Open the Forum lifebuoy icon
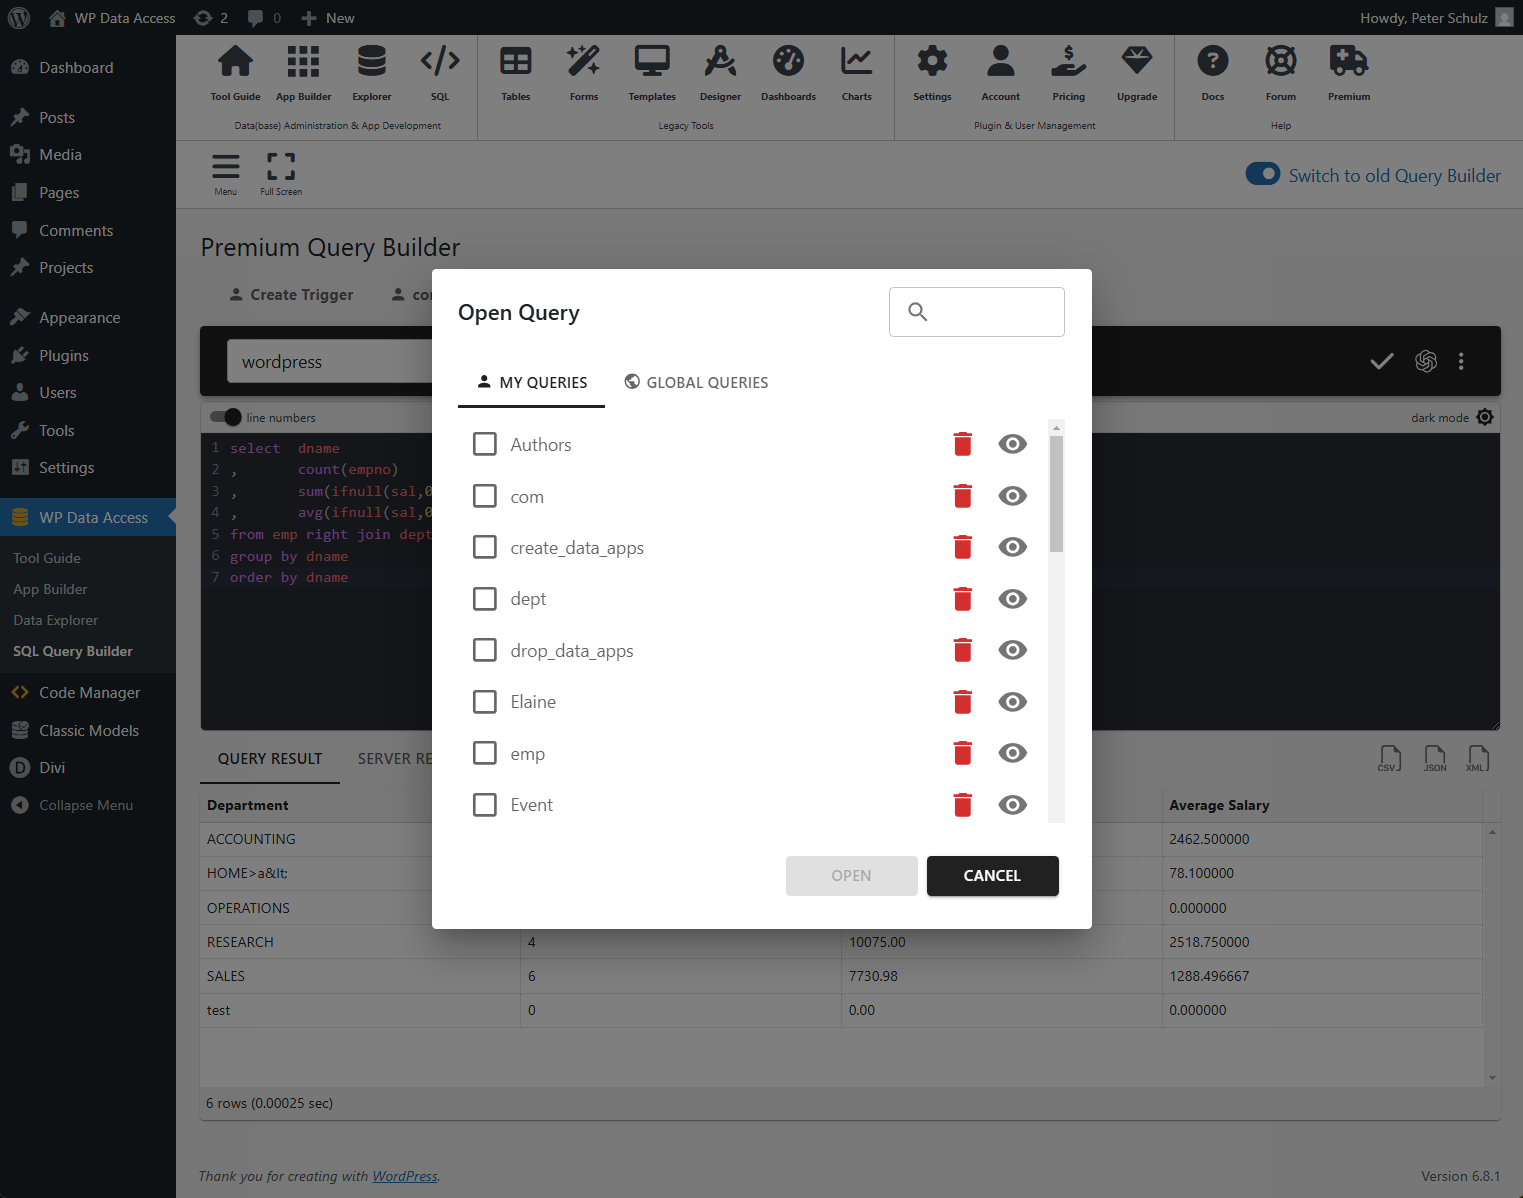This screenshot has height=1198, width=1523. pos(1280,61)
